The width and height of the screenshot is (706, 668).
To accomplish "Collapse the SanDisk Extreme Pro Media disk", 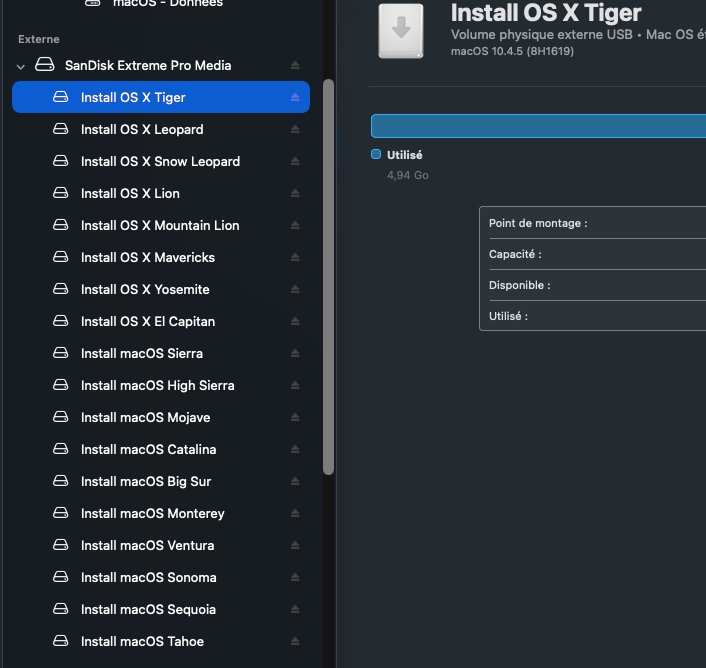I will point(20,67).
